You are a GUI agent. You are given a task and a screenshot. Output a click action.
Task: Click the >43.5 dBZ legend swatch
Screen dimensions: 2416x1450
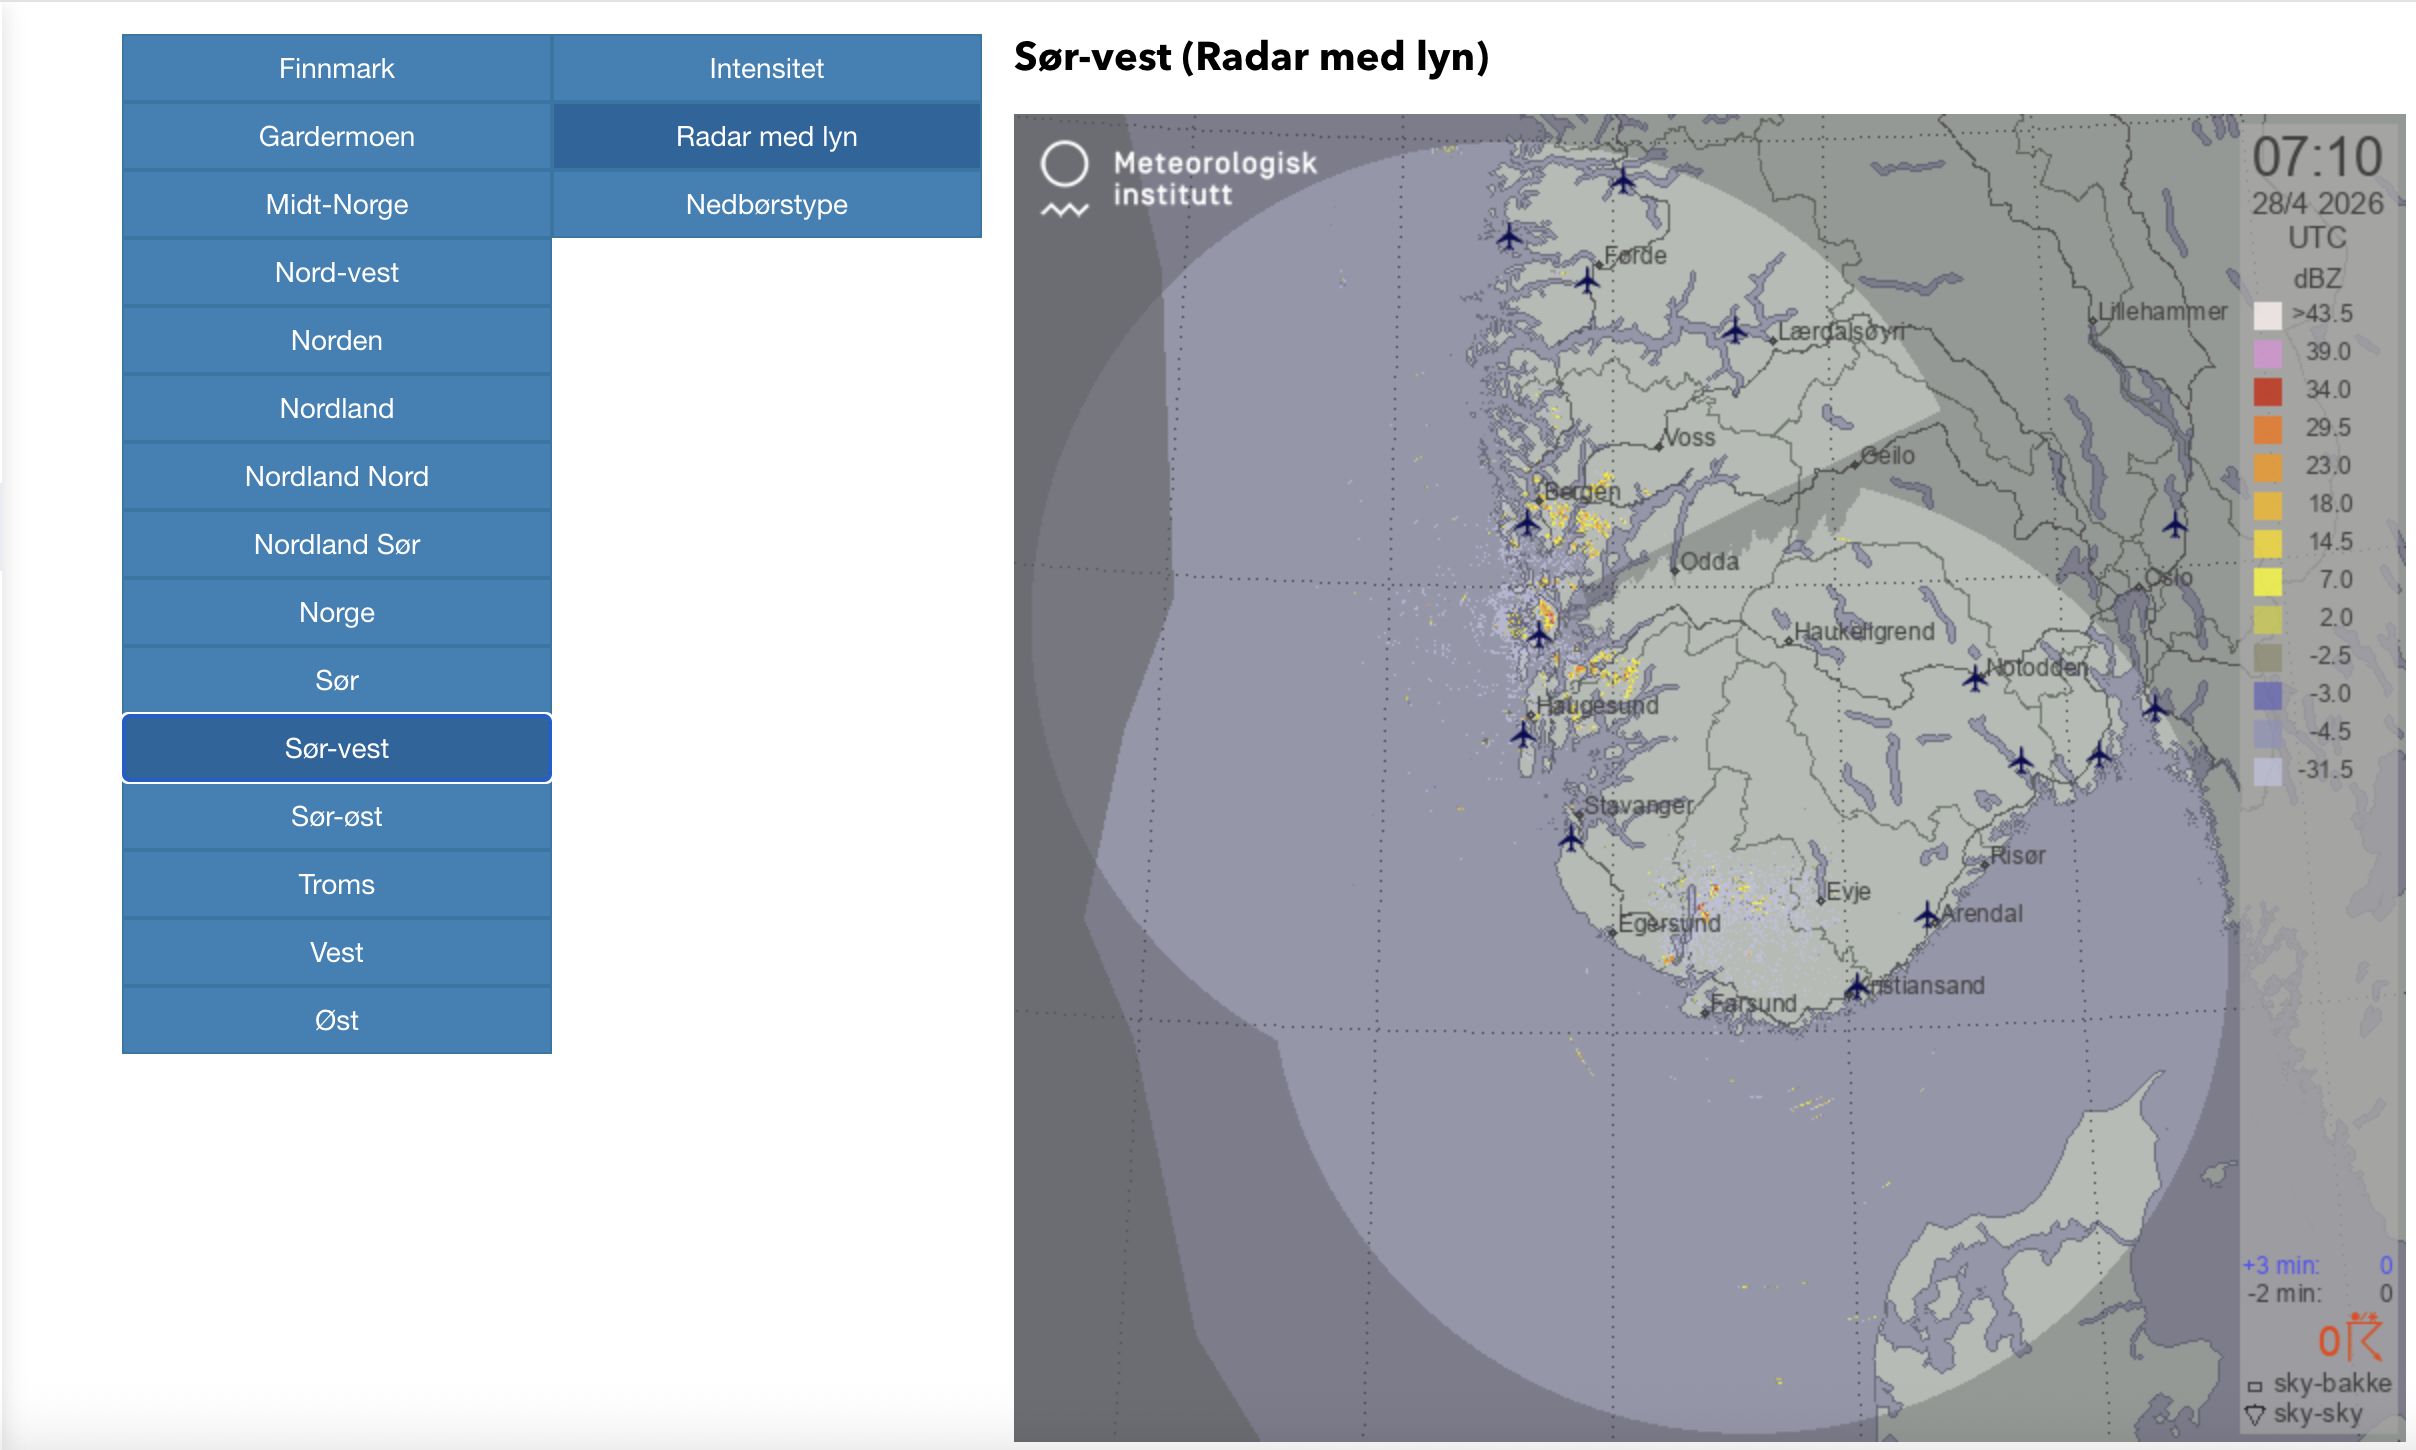tap(2268, 315)
